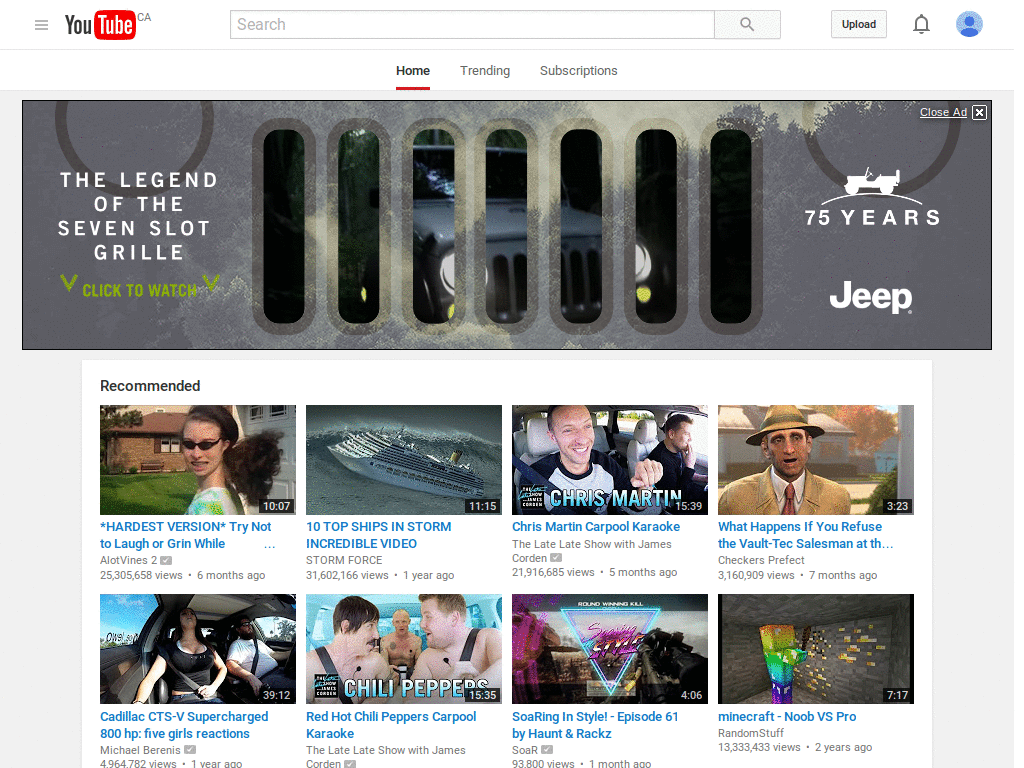The width and height of the screenshot is (1024, 768).
Task: Open Chris Martin Carpool Karaoke thumbnail
Action: click(610, 460)
